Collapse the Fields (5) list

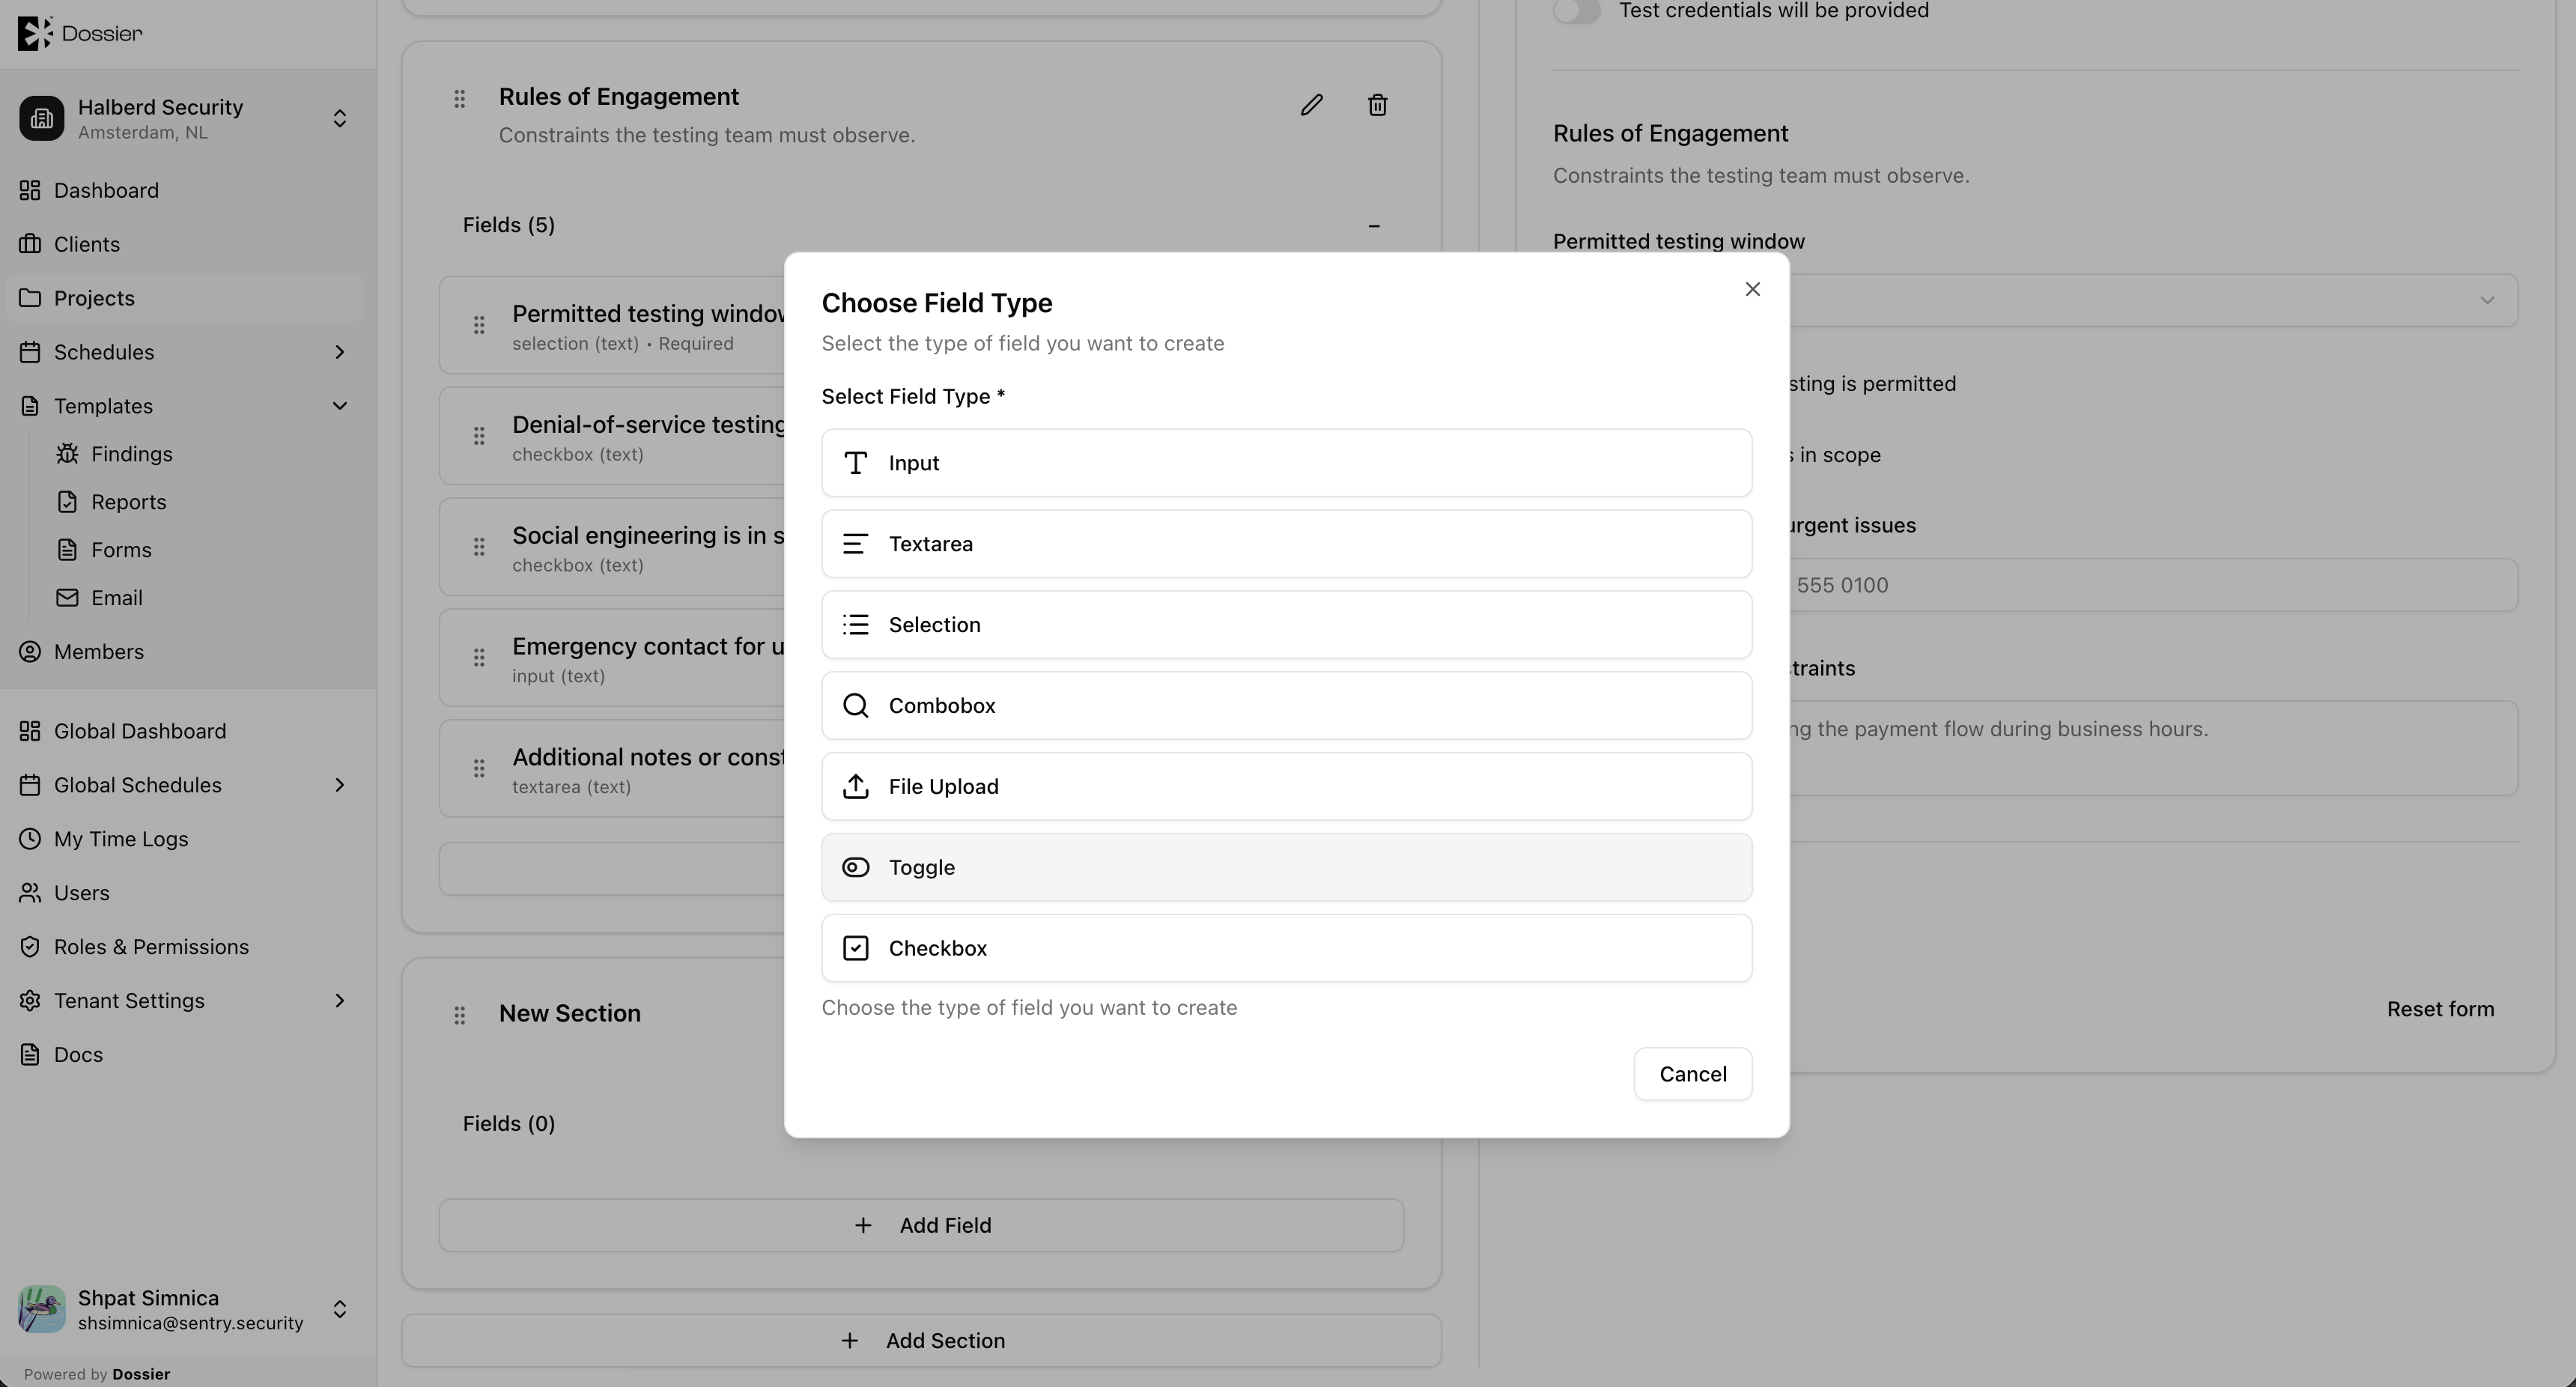point(1374,226)
